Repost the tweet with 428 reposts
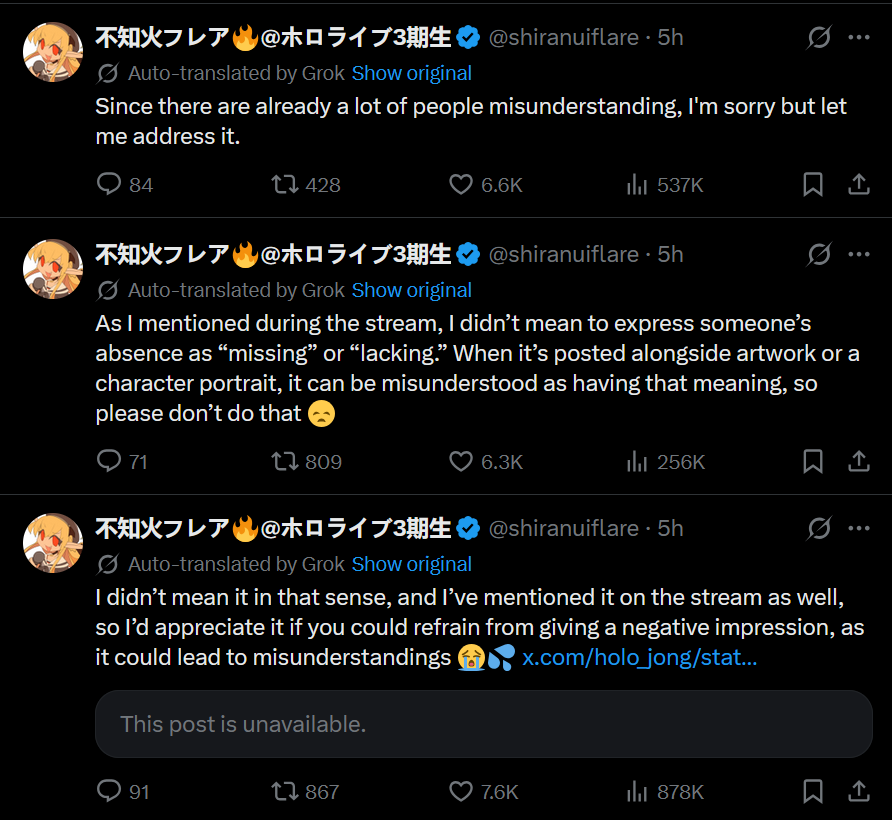892x820 pixels. tap(284, 185)
